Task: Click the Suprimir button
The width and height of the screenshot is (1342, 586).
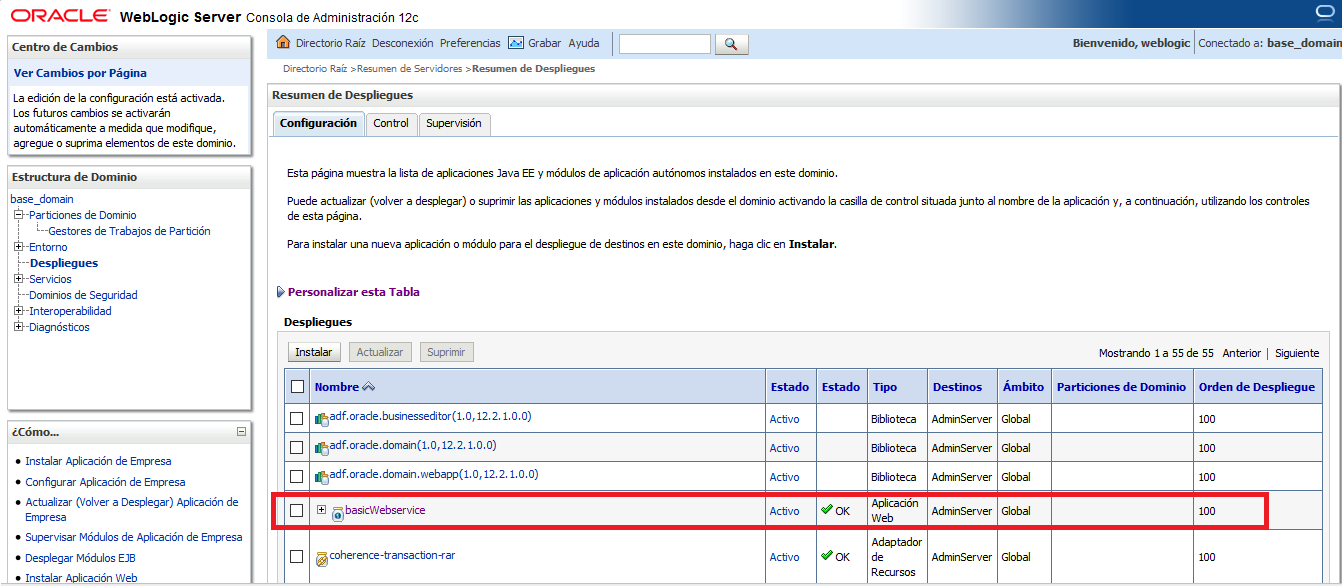Action: click(x=446, y=352)
